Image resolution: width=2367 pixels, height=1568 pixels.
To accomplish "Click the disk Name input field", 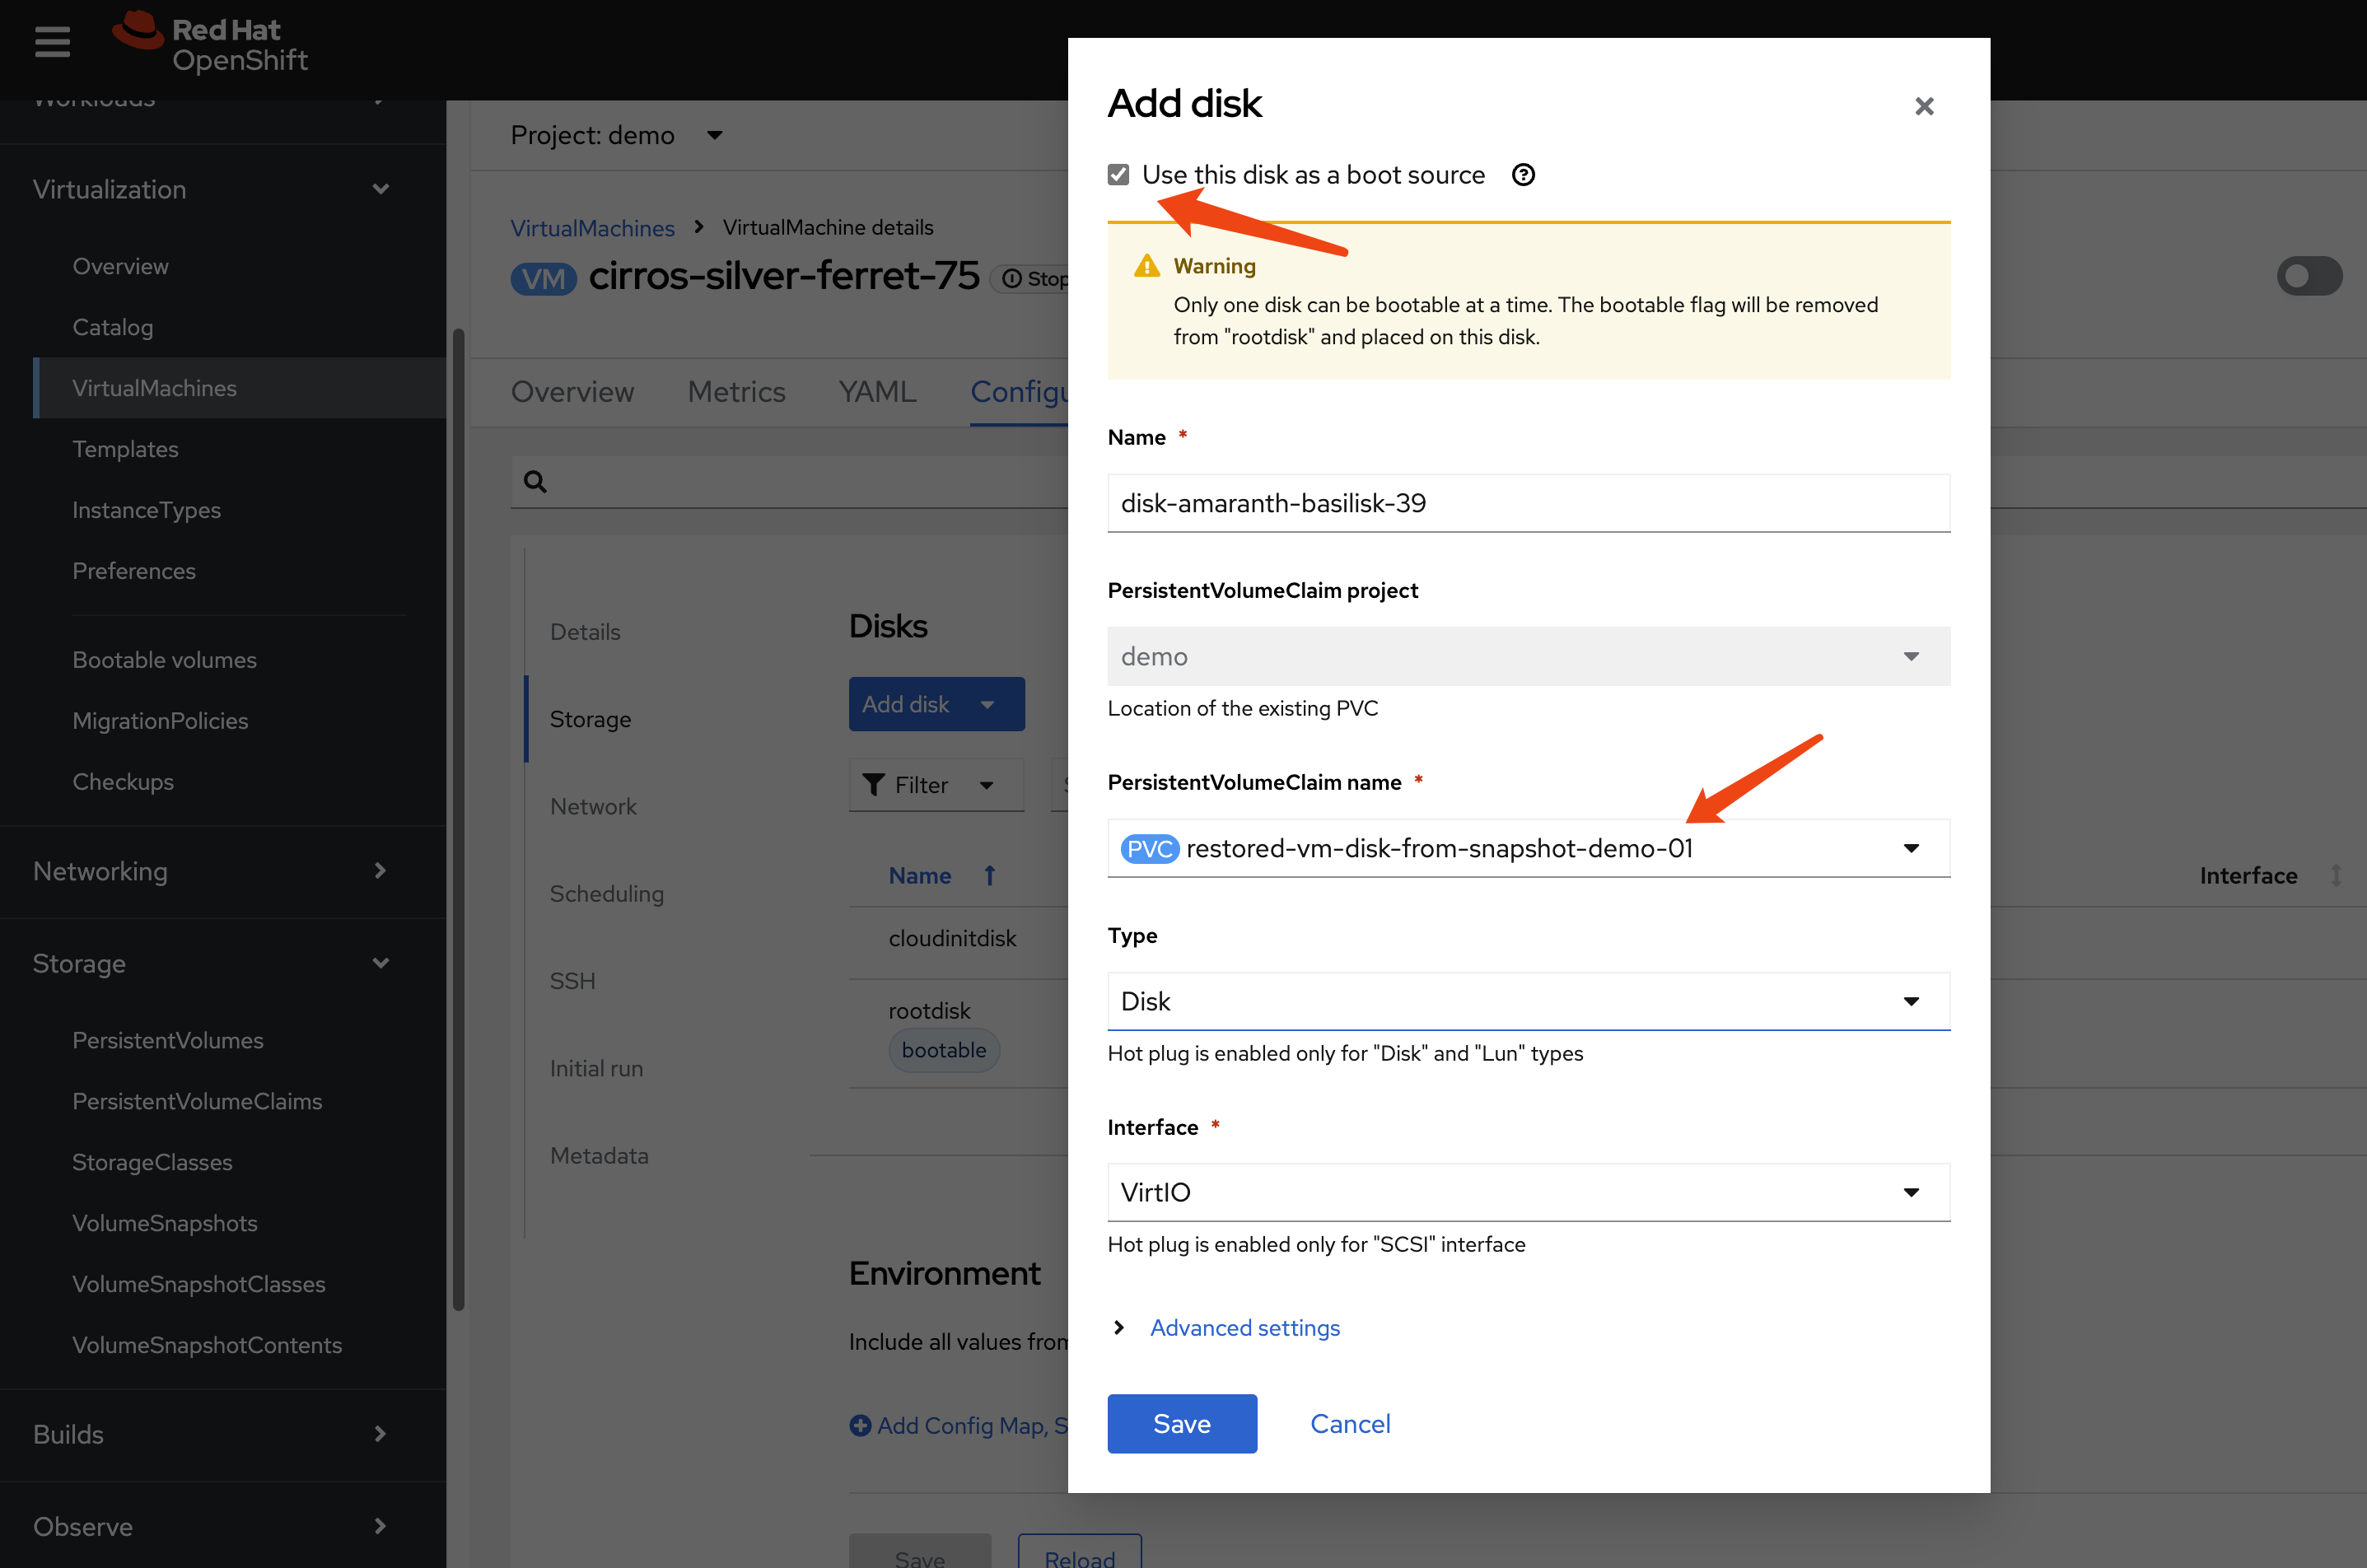I will 1528,503.
